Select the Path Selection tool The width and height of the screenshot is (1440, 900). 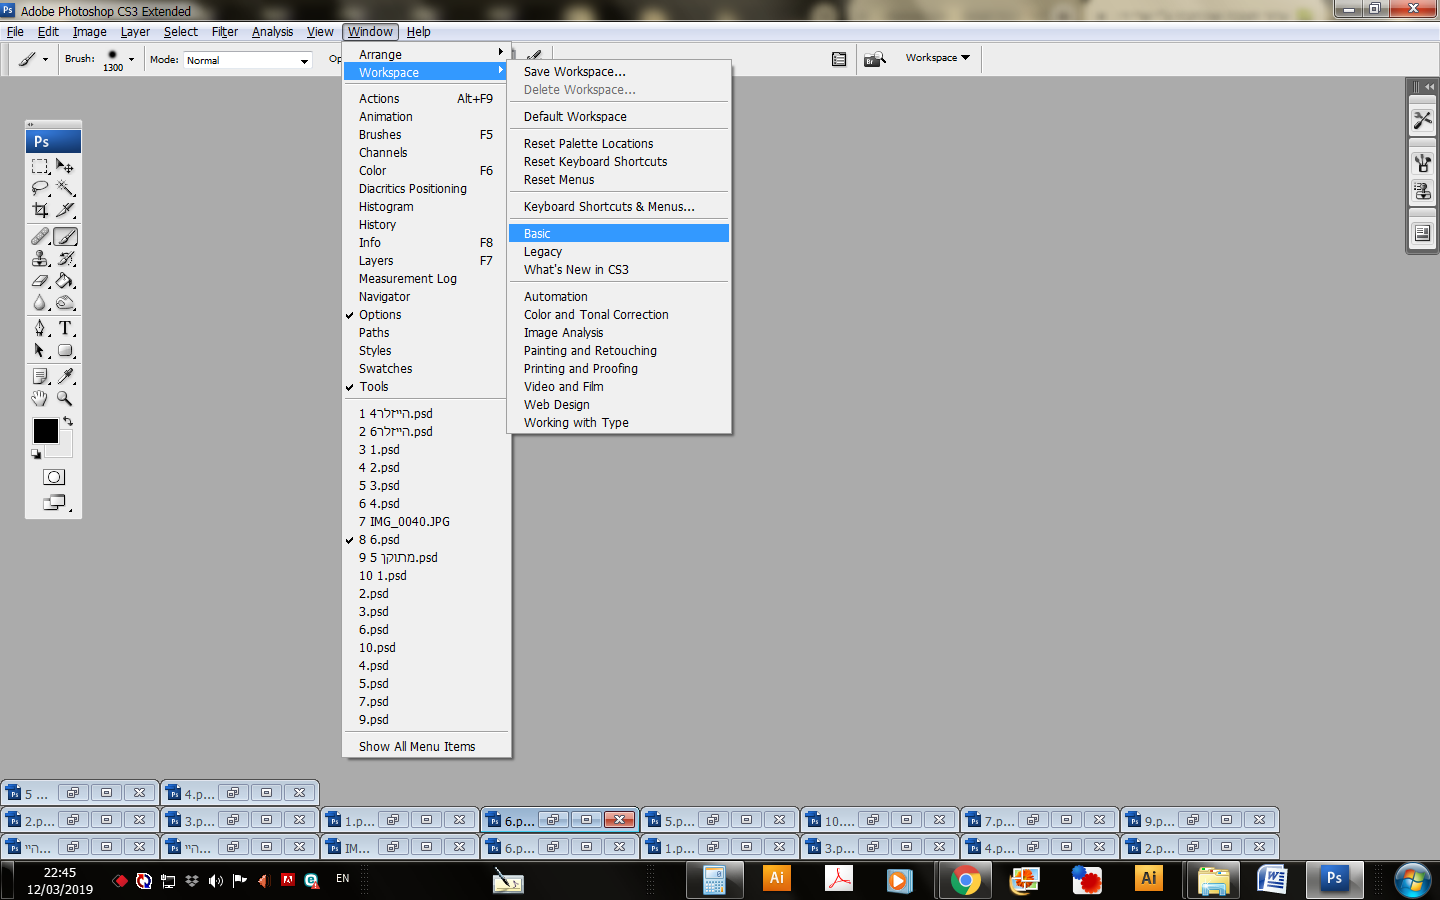coord(40,351)
